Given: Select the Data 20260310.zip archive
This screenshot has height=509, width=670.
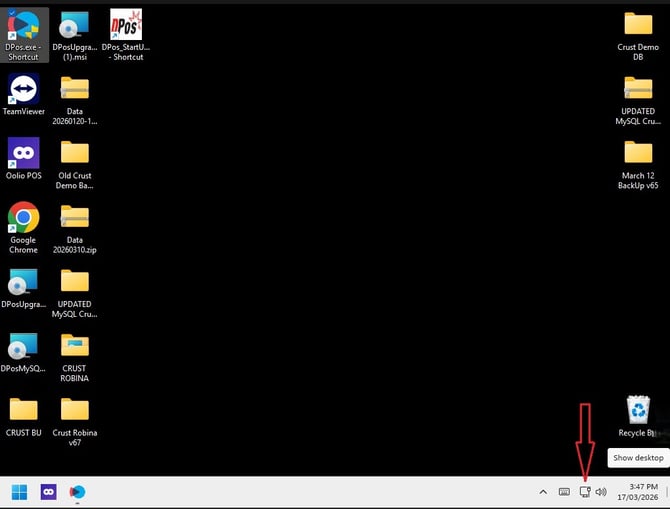Looking at the screenshot, I should pyautogui.click(x=75, y=229).
